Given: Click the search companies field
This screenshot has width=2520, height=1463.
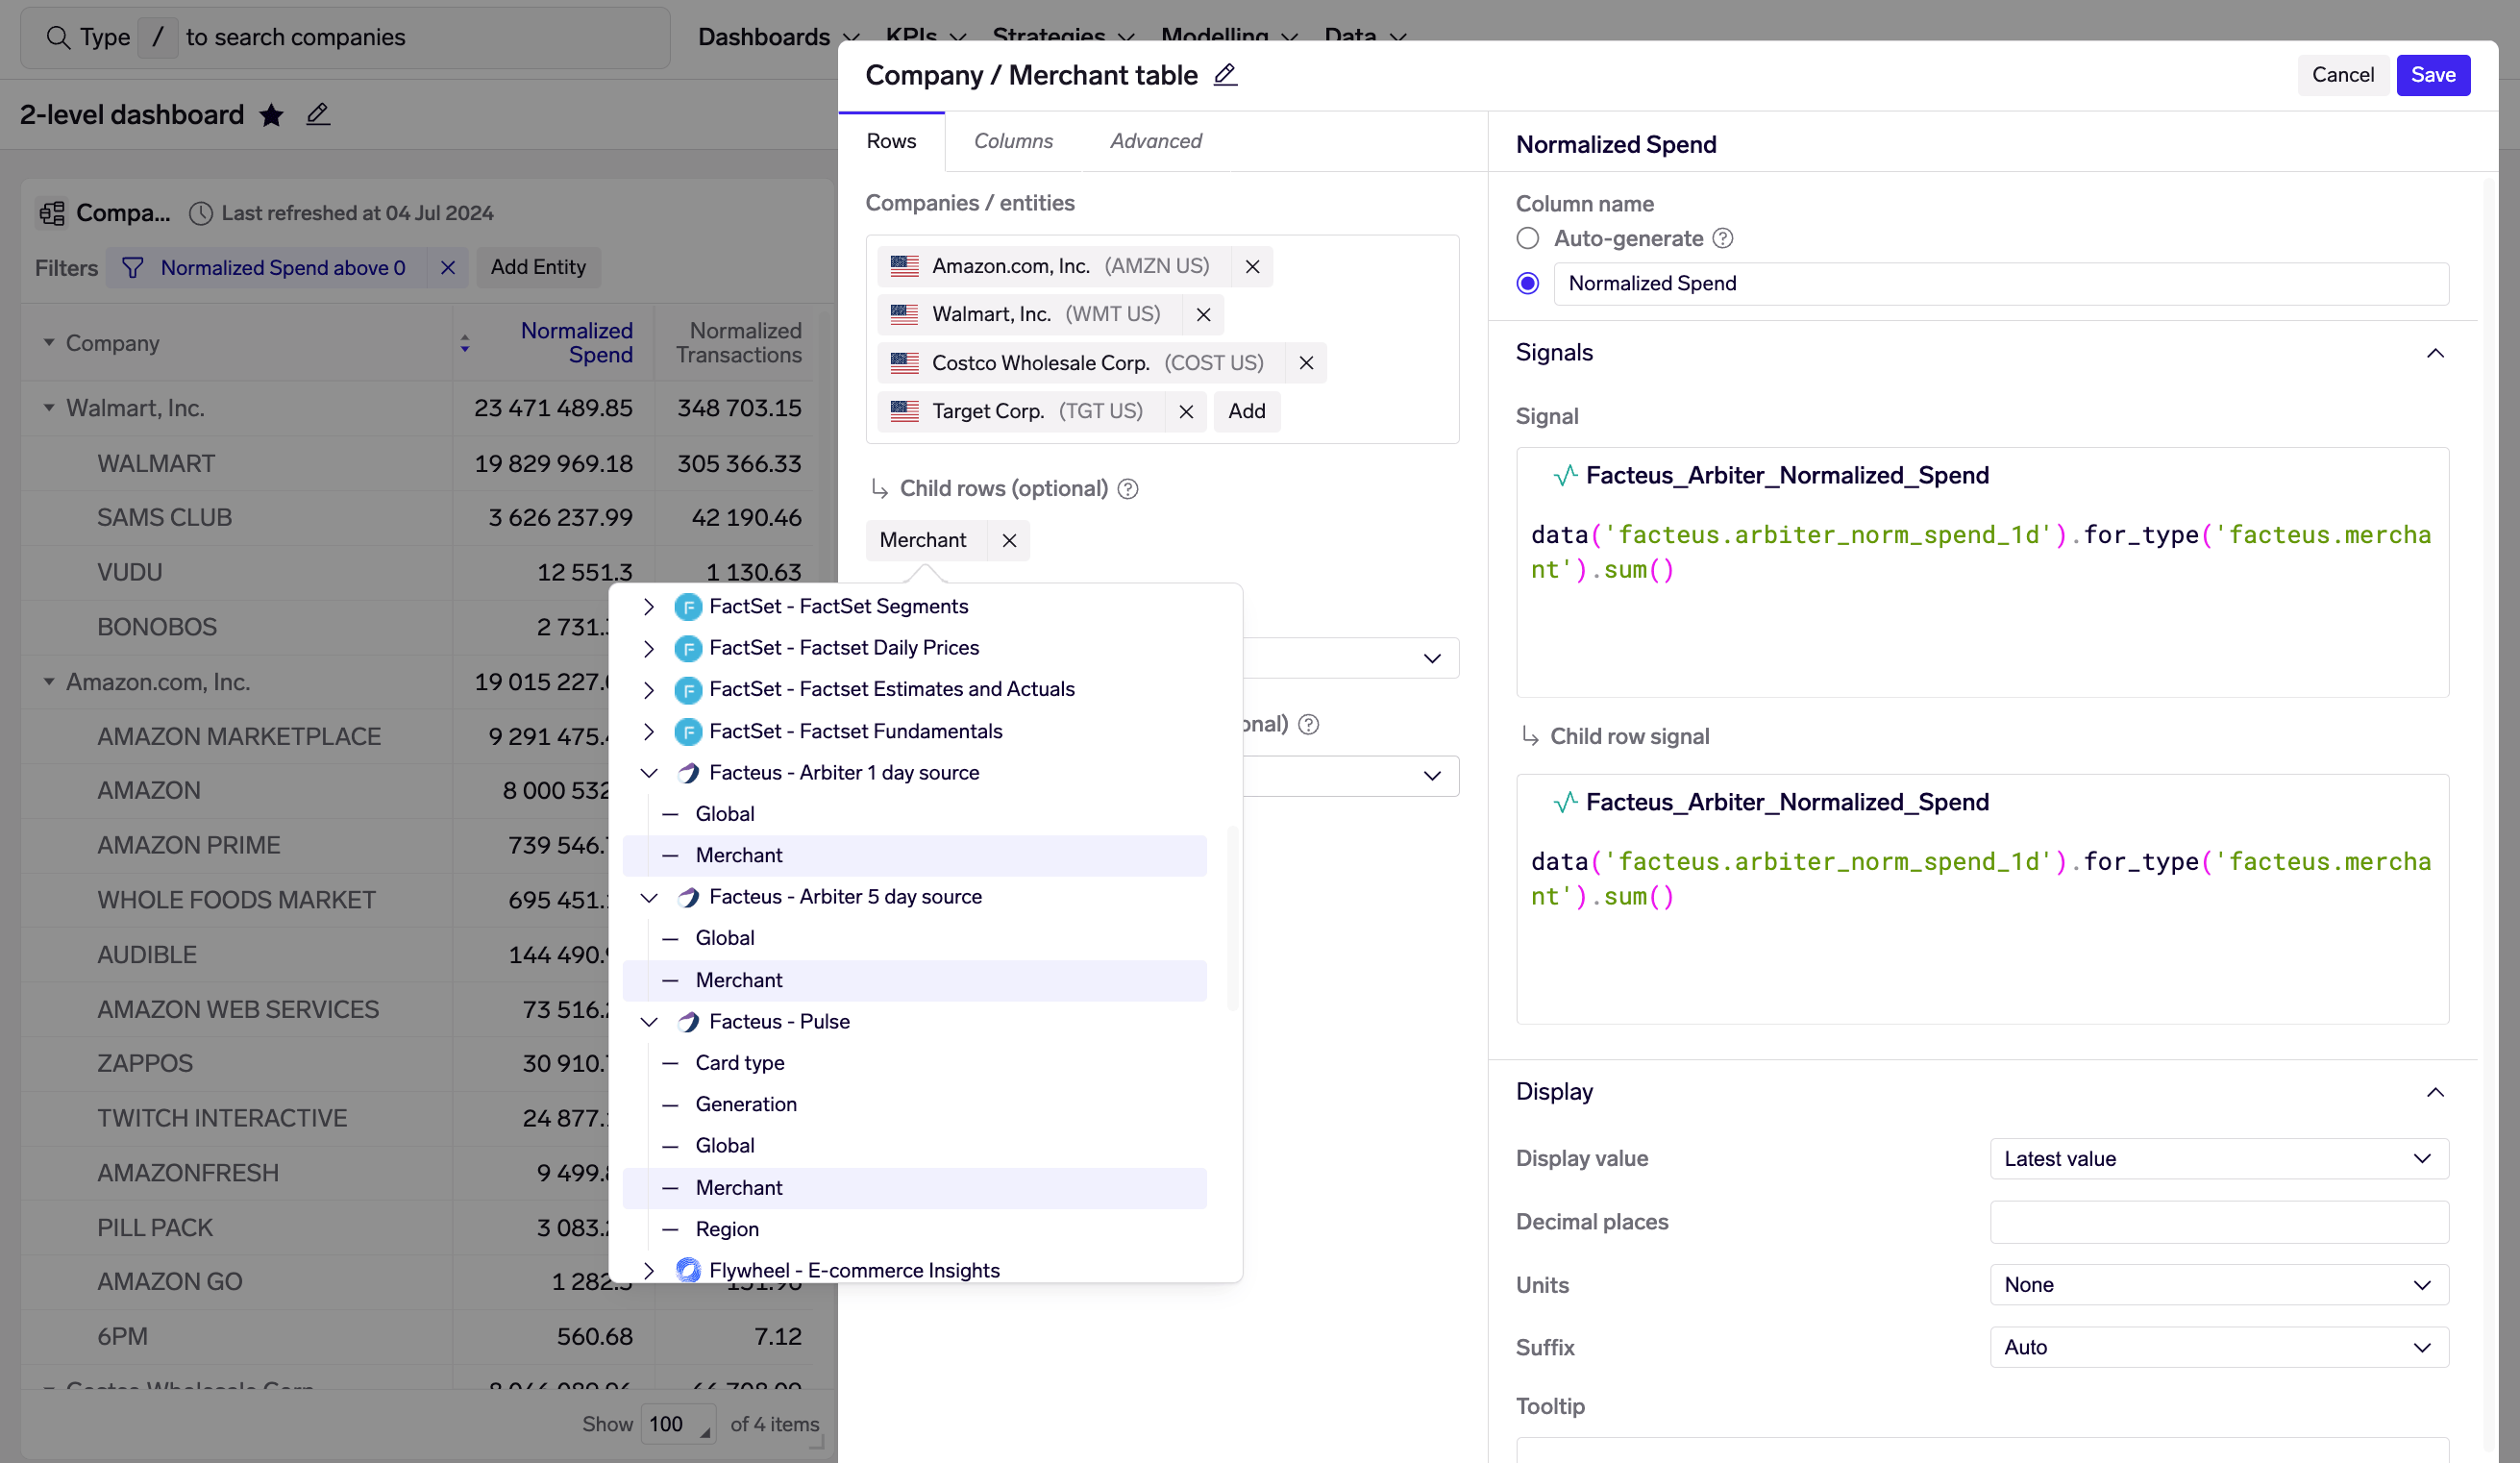Looking at the screenshot, I should pyautogui.click(x=345, y=37).
